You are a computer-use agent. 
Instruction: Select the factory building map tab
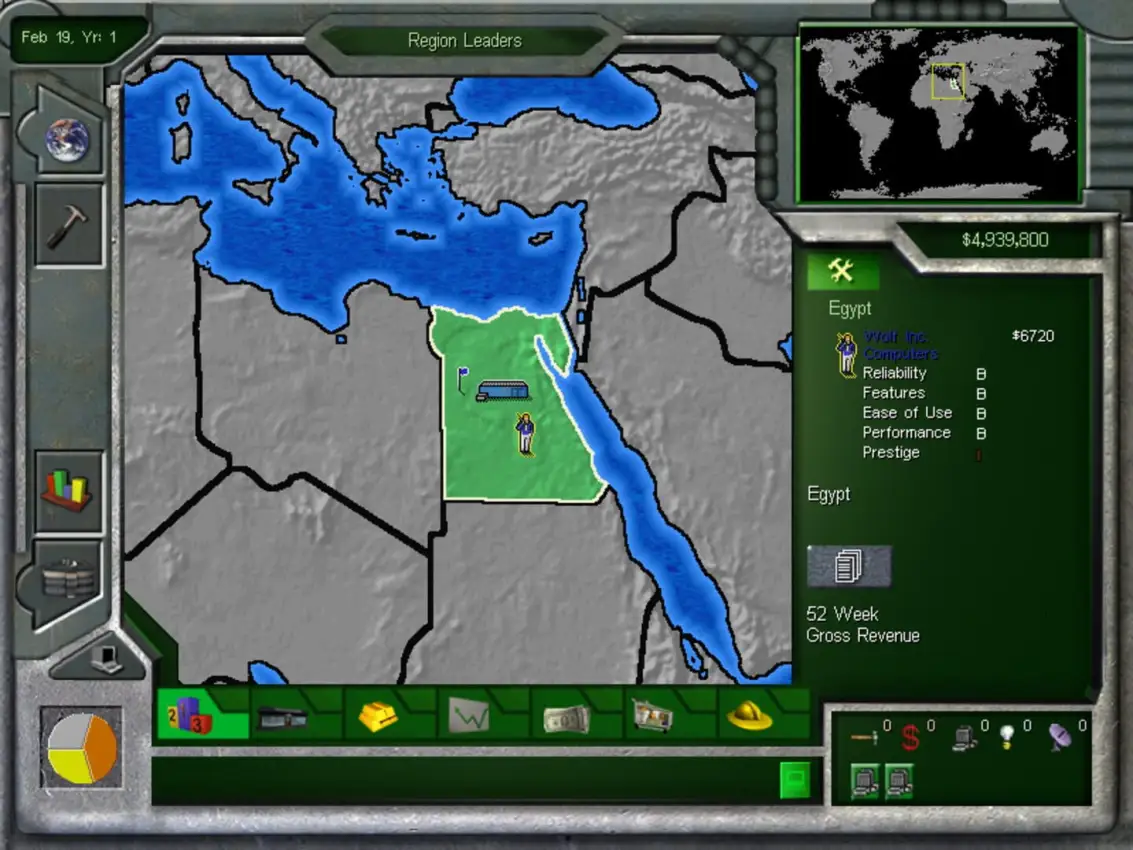(283, 716)
